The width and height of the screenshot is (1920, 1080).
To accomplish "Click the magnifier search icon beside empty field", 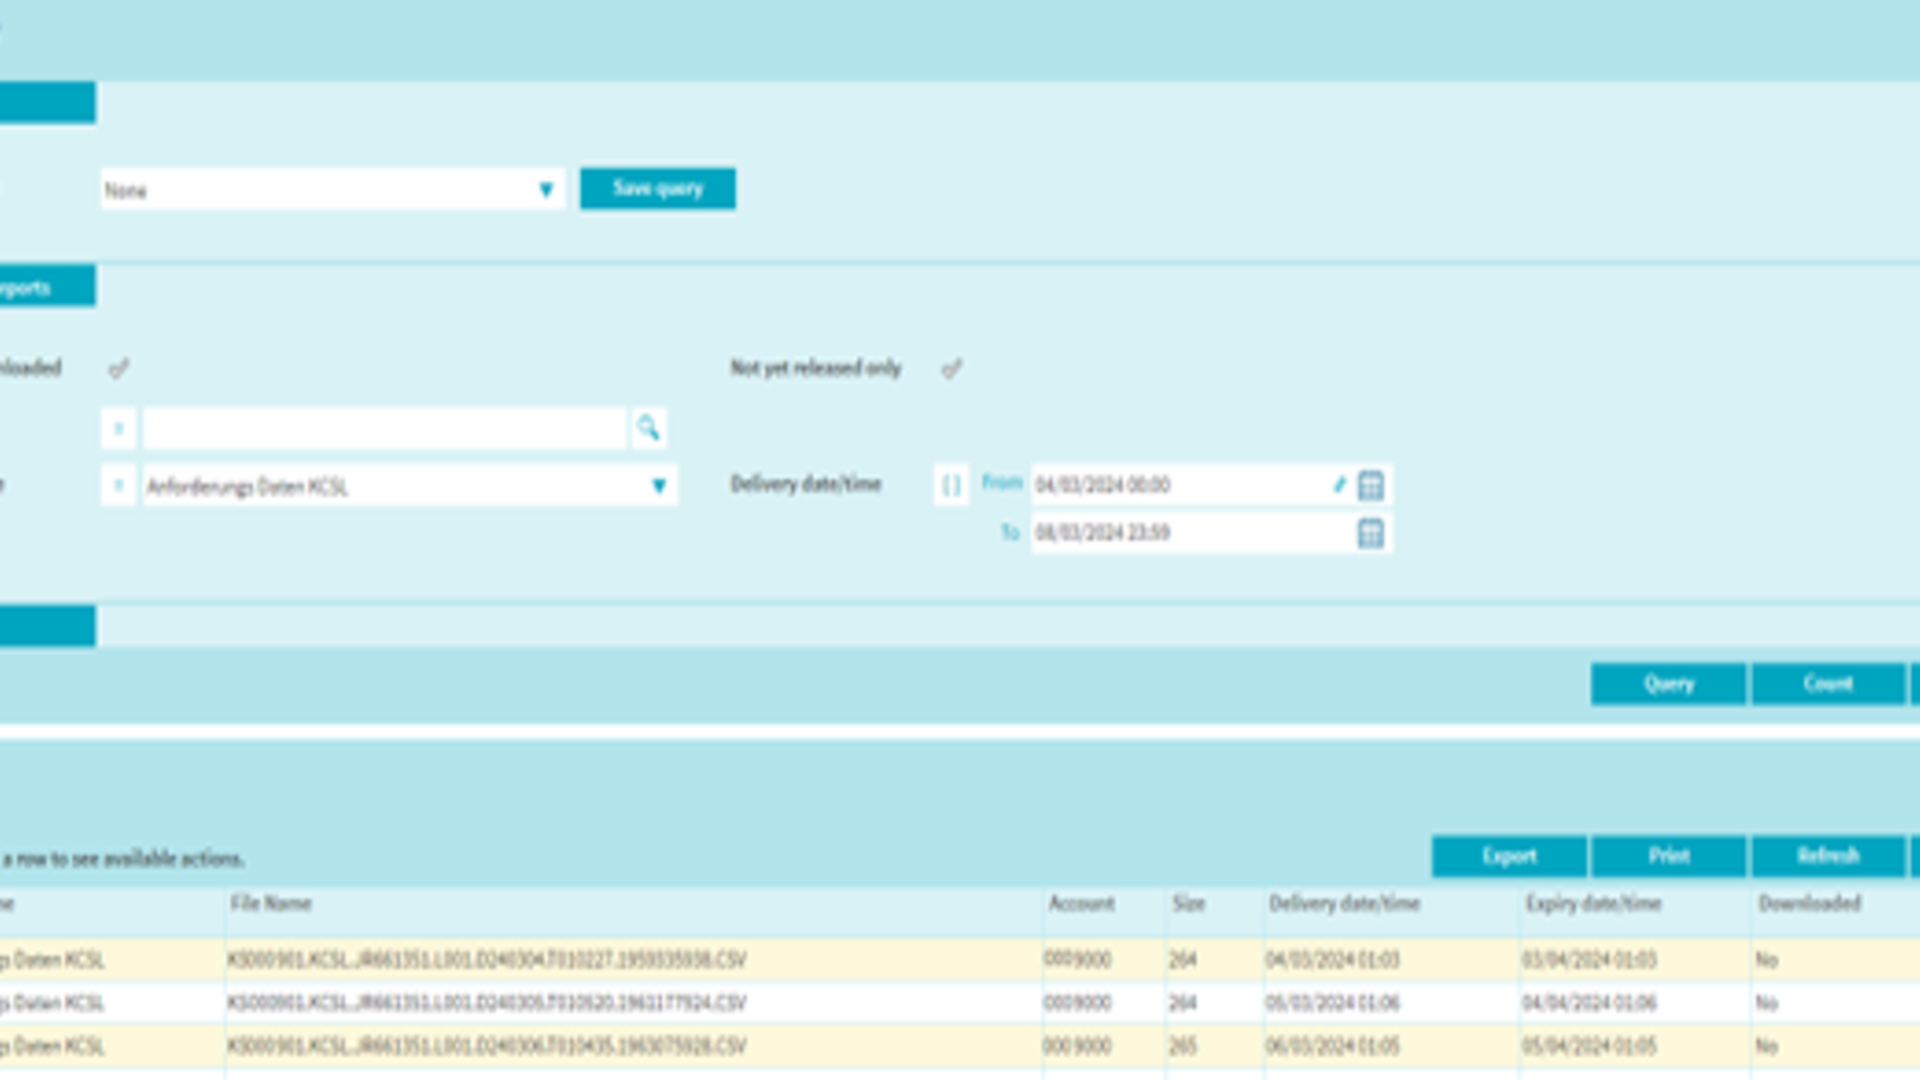I will coord(648,428).
